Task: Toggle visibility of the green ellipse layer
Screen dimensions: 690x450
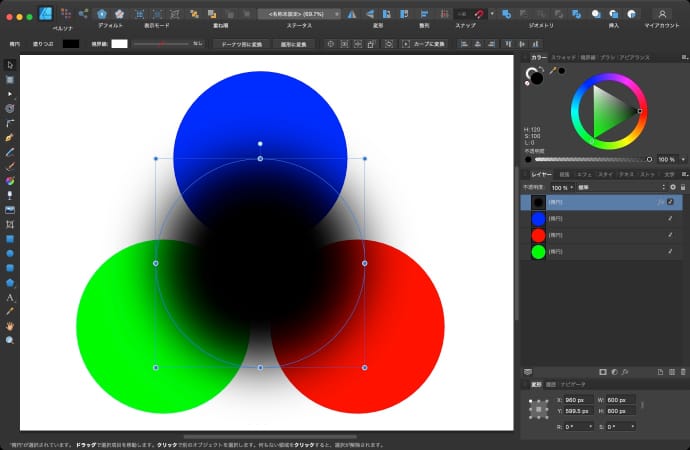Action: [x=670, y=251]
